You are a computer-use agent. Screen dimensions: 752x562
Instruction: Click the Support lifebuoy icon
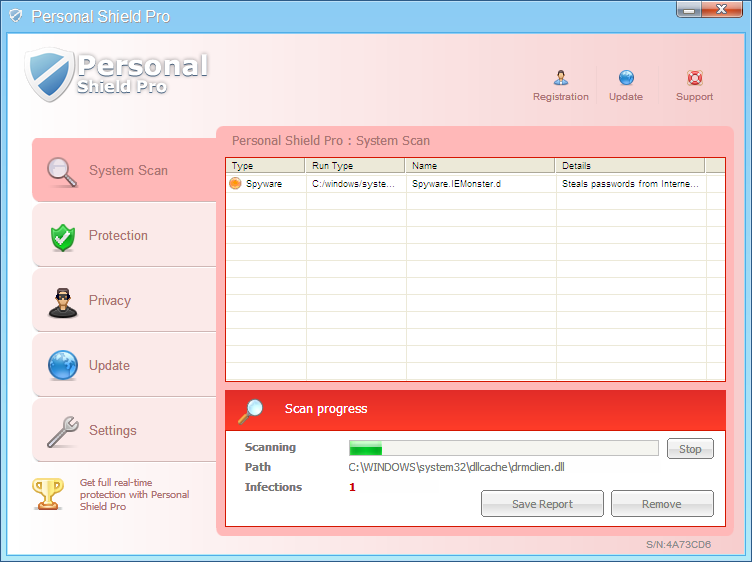694,77
